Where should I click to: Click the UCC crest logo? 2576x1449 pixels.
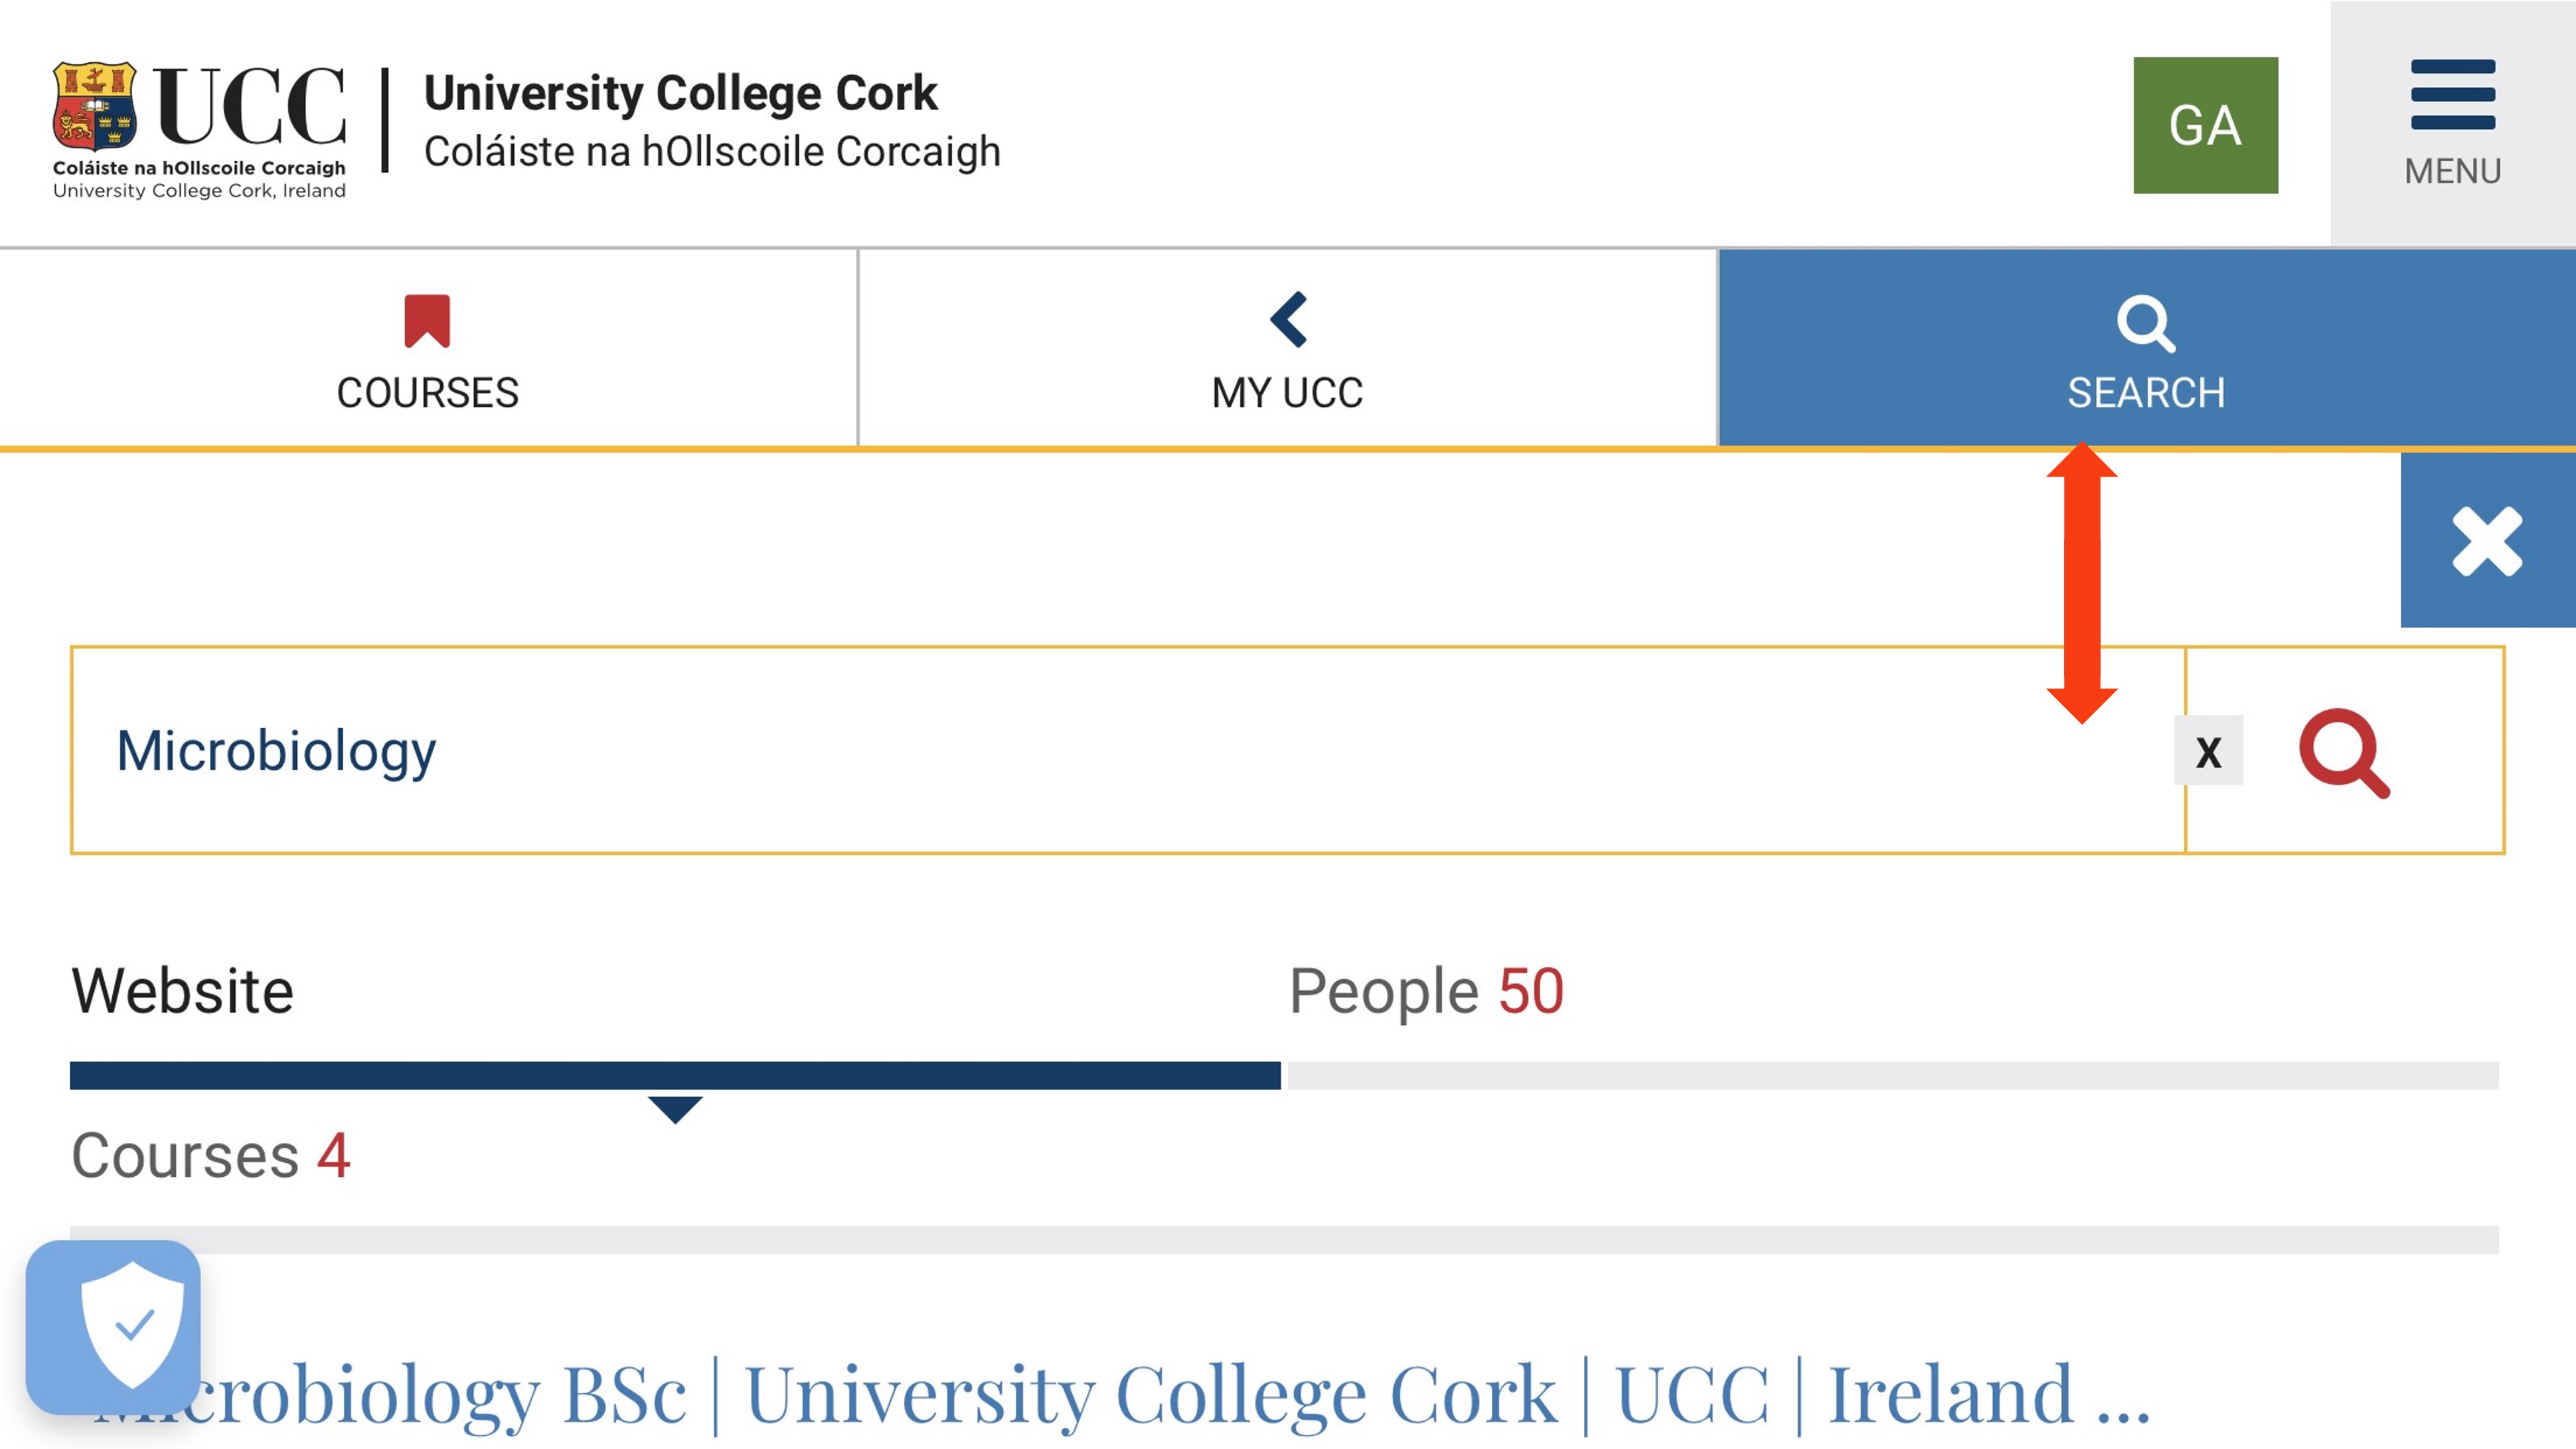pyautogui.click(x=94, y=106)
